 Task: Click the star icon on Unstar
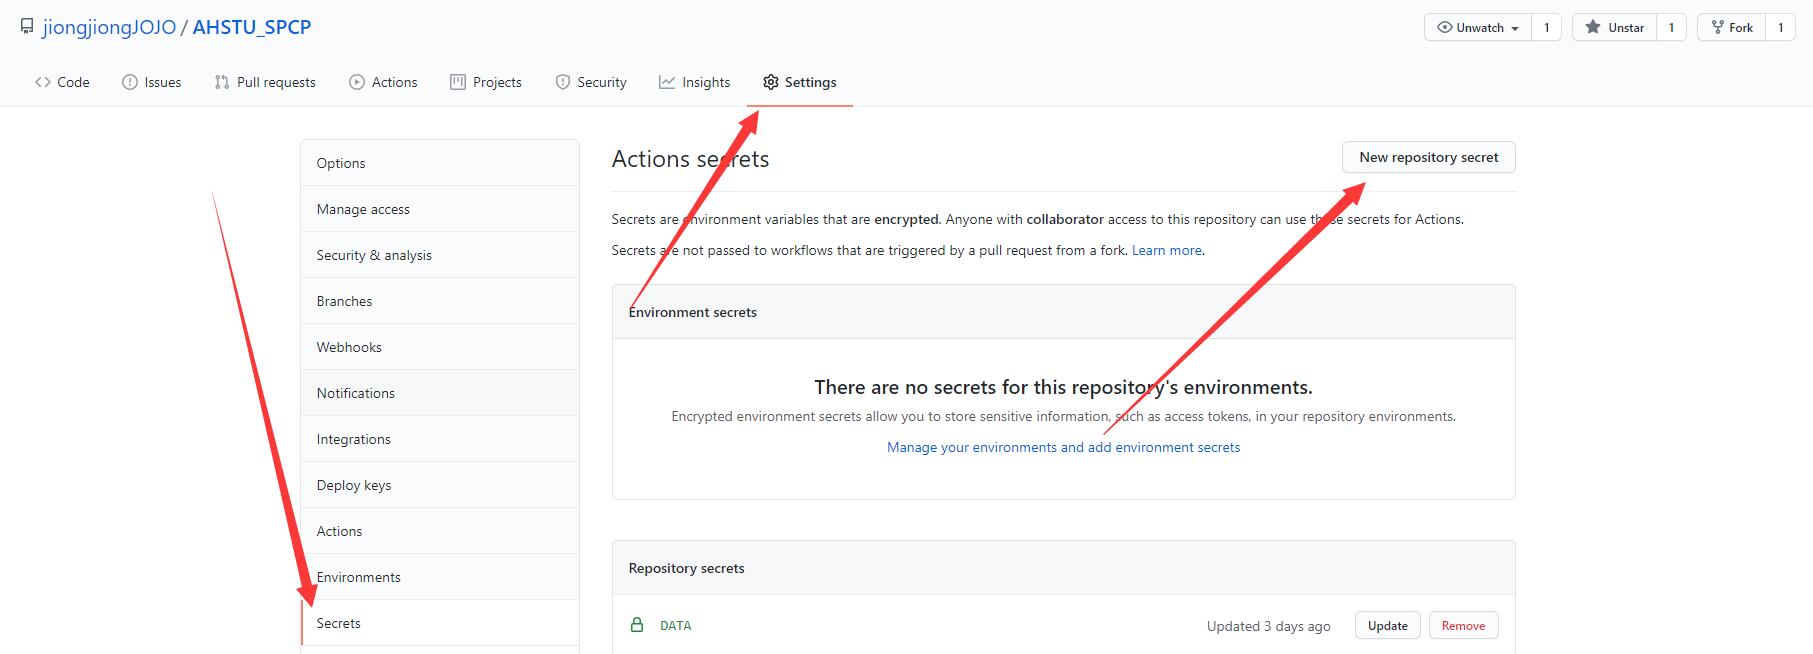[1593, 27]
